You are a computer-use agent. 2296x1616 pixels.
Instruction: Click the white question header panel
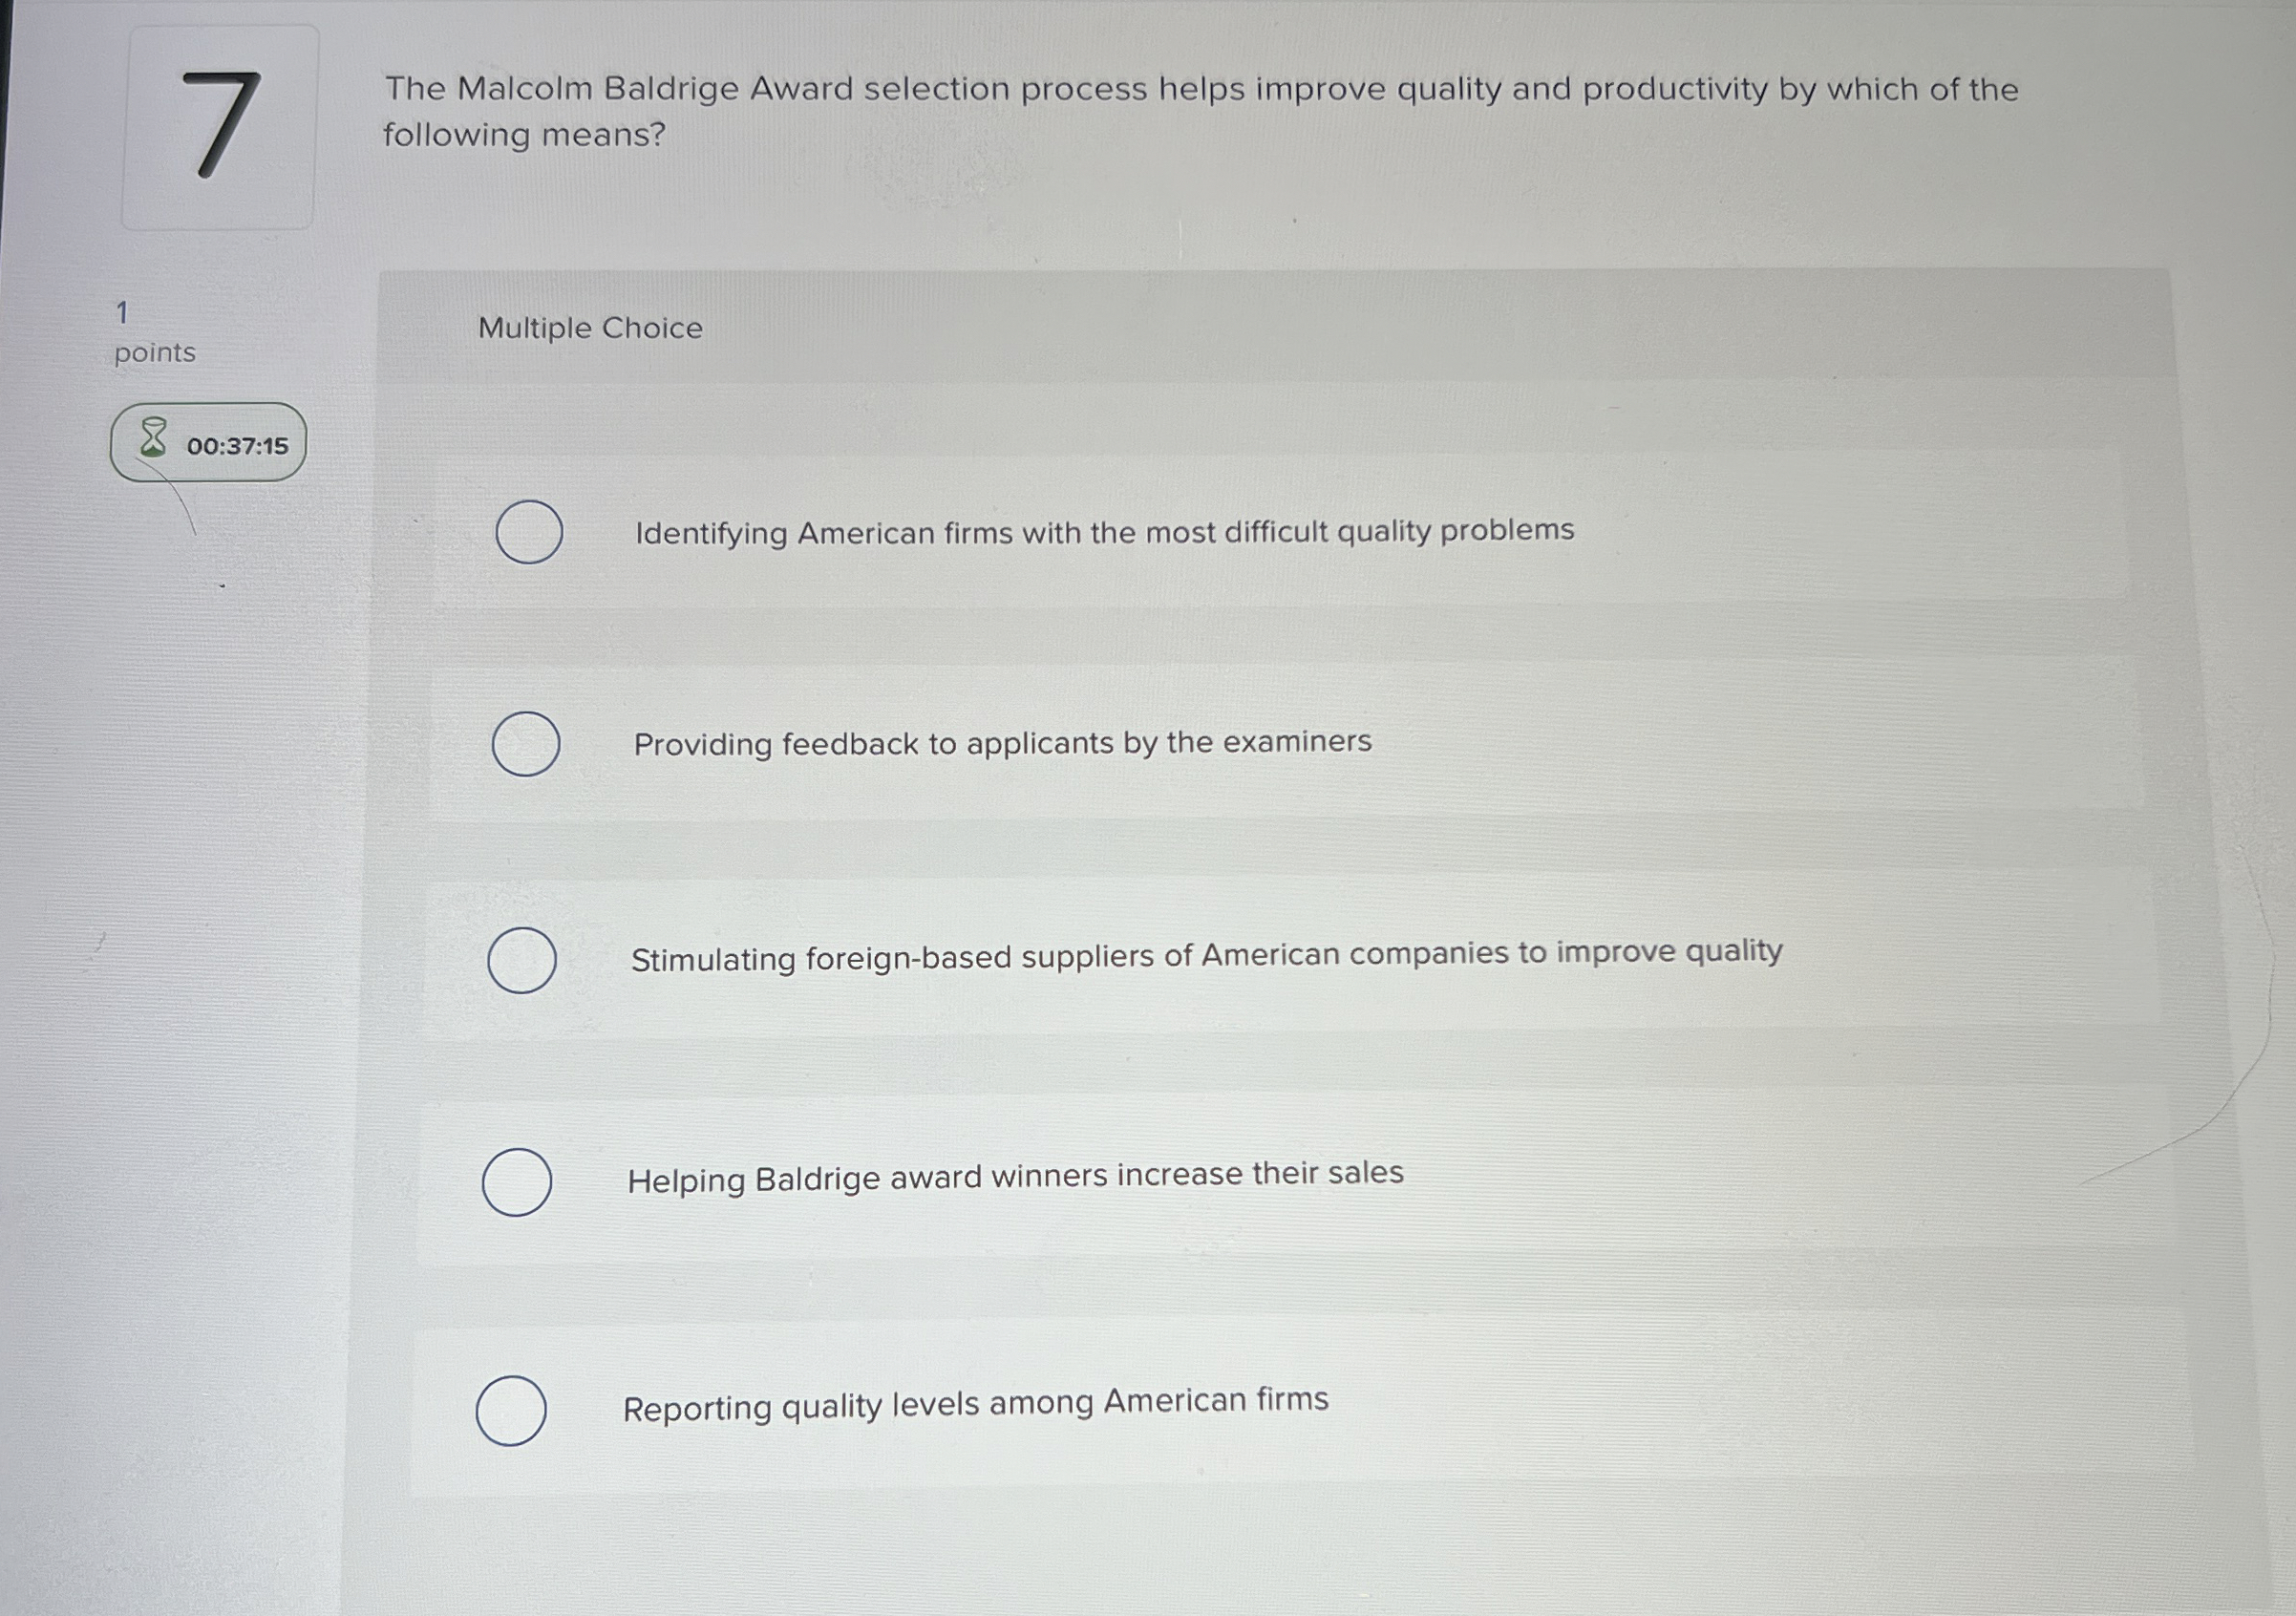click(1200, 130)
